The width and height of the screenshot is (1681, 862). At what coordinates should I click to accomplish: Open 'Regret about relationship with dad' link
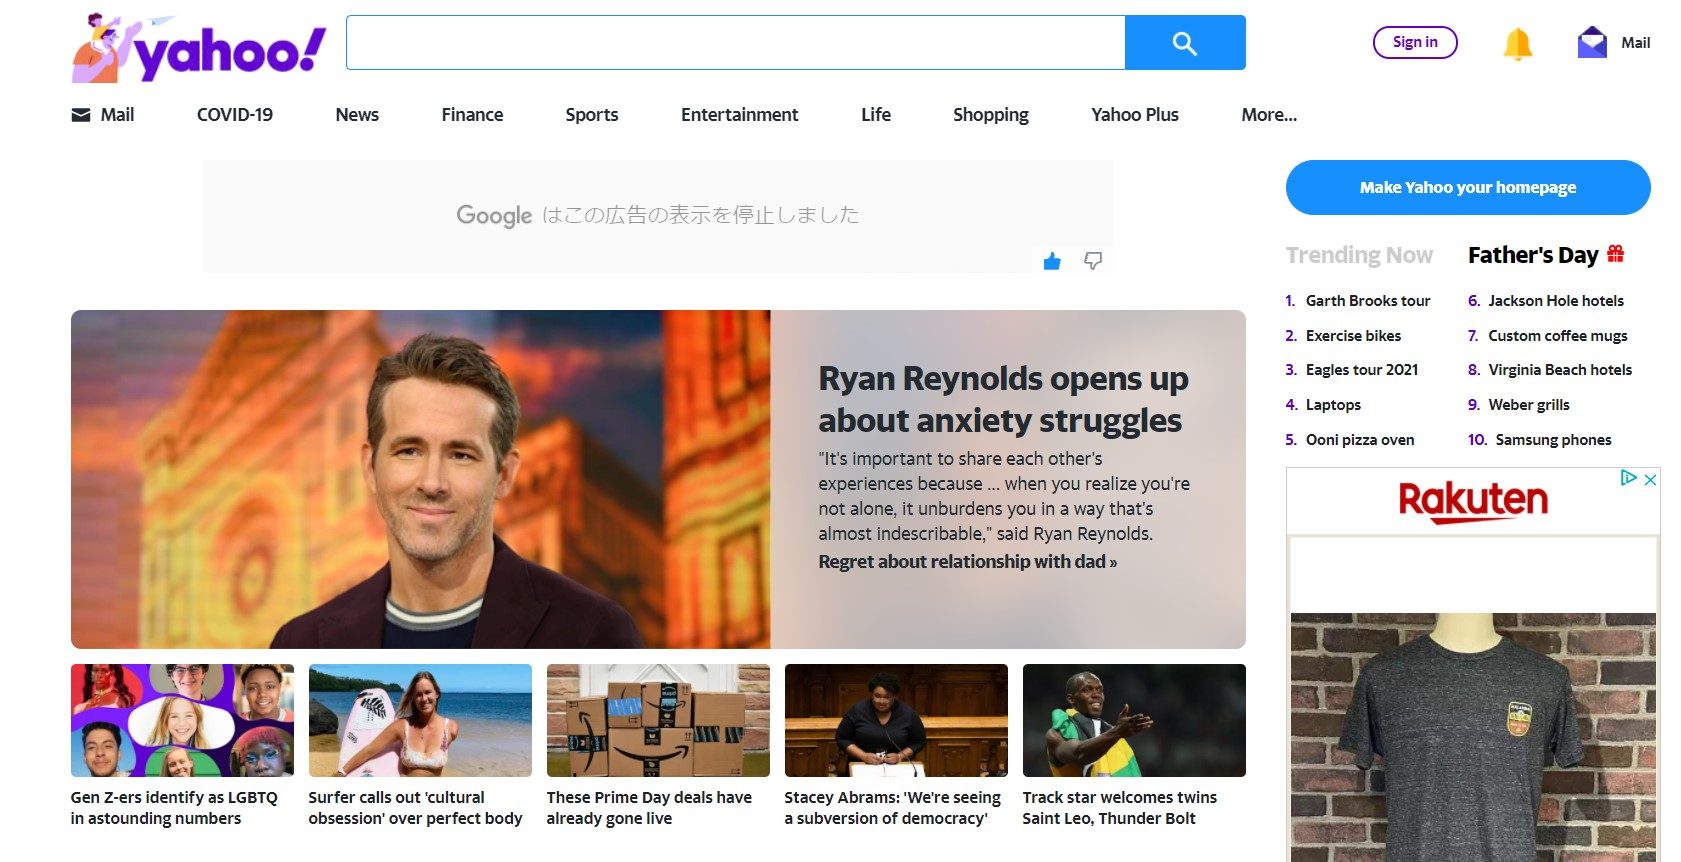click(967, 562)
